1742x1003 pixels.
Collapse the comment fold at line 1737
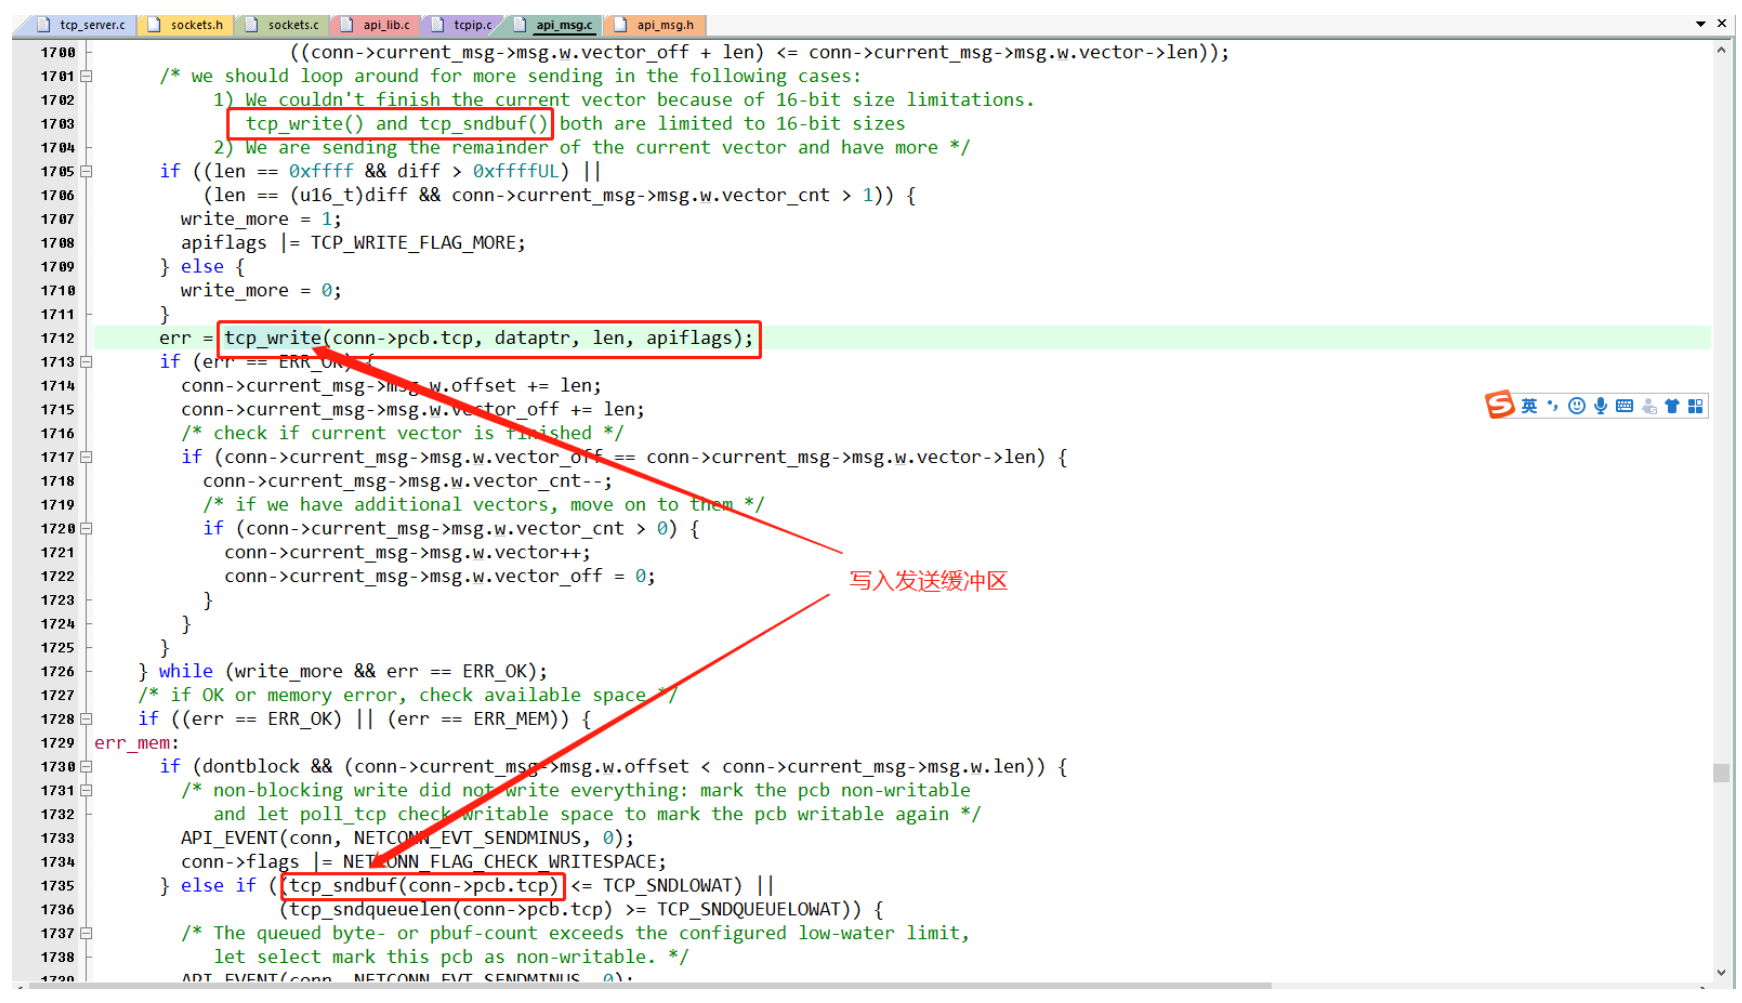click(x=87, y=934)
